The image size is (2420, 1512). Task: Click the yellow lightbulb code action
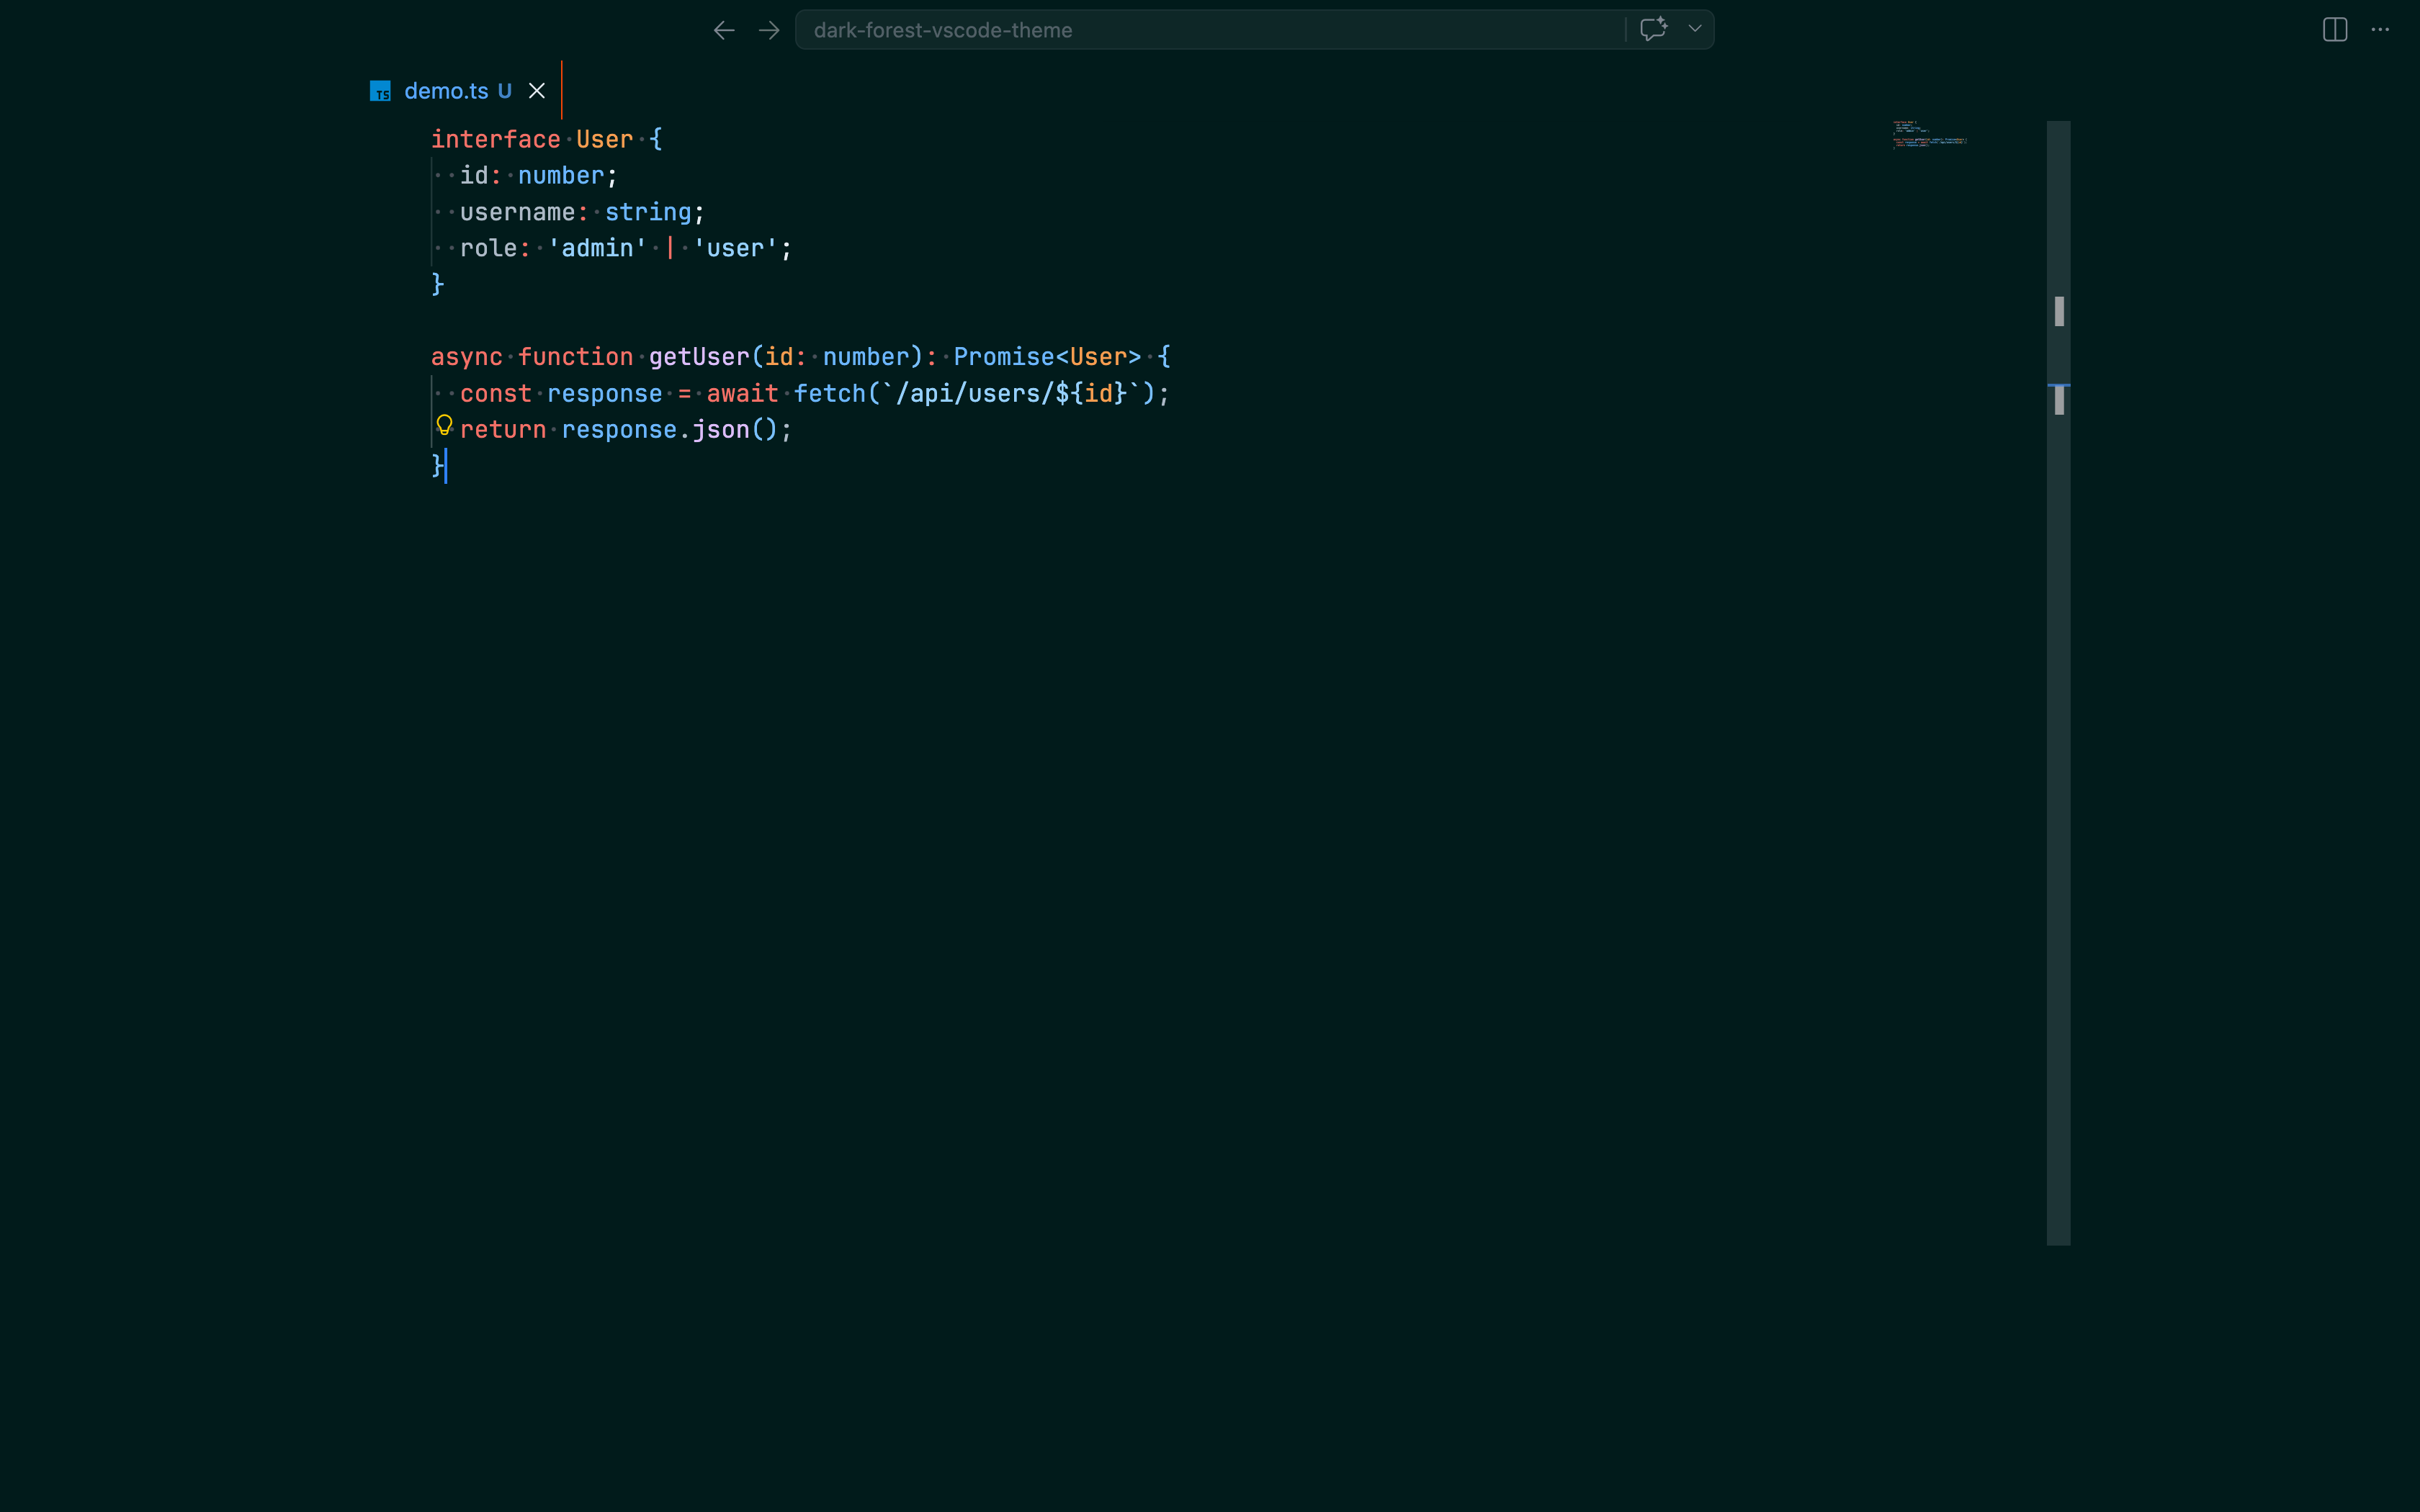(x=445, y=426)
